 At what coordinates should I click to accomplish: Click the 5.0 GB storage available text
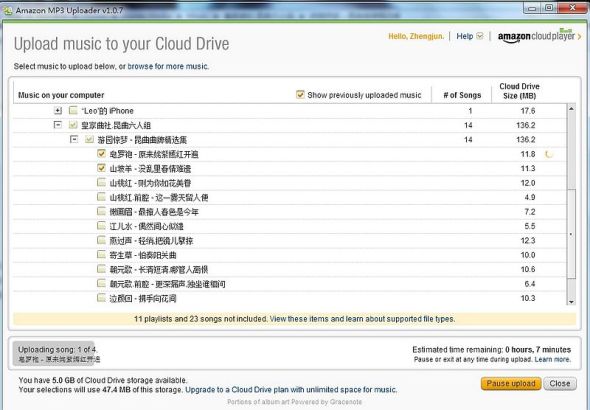point(102,380)
